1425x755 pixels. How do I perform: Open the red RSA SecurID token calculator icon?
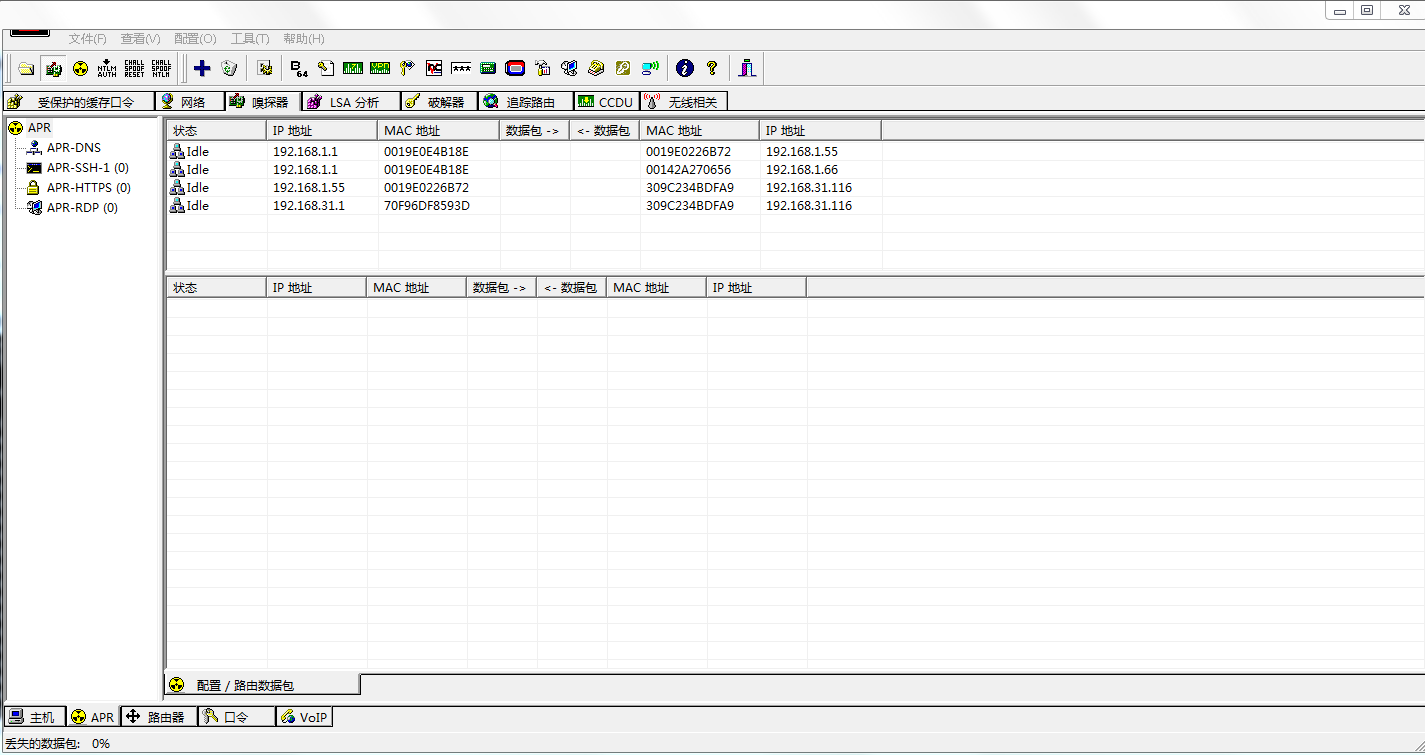pyautogui.click(x=515, y=68)
